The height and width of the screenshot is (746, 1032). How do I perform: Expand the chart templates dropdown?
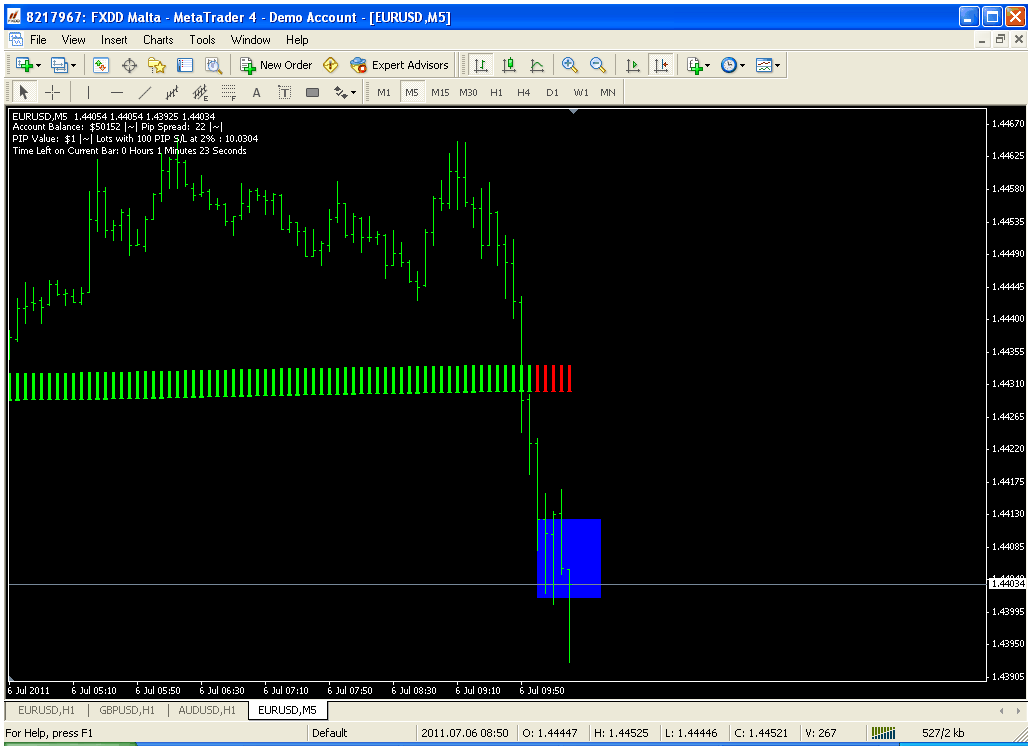pos(769,65)
